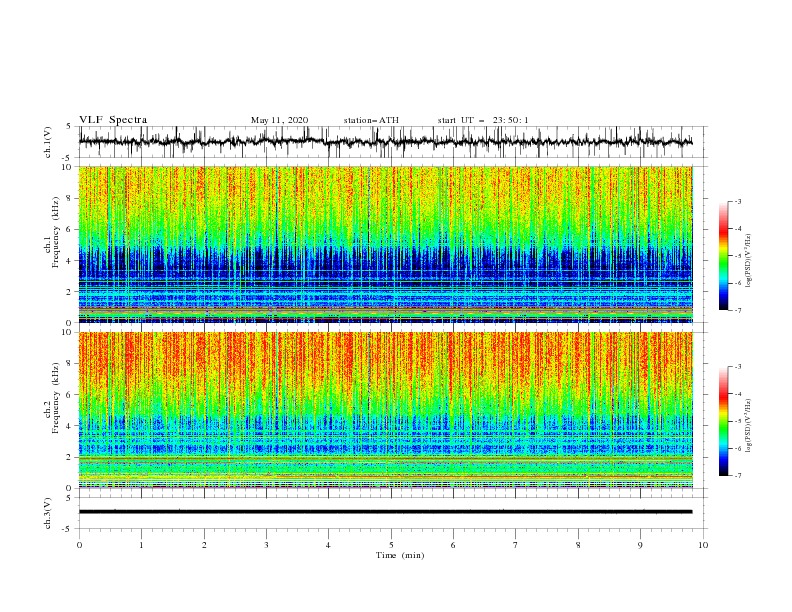
Task: Click the "3" tick label on the time axis
Action: (266, 545)
